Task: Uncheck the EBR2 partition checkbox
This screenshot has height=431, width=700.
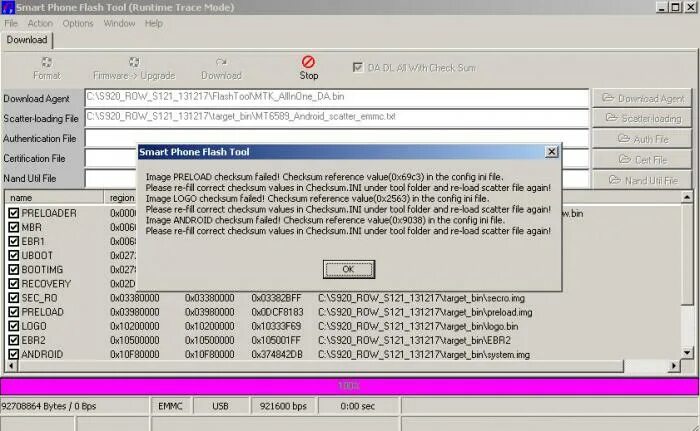Action: [x=13, y=340]
